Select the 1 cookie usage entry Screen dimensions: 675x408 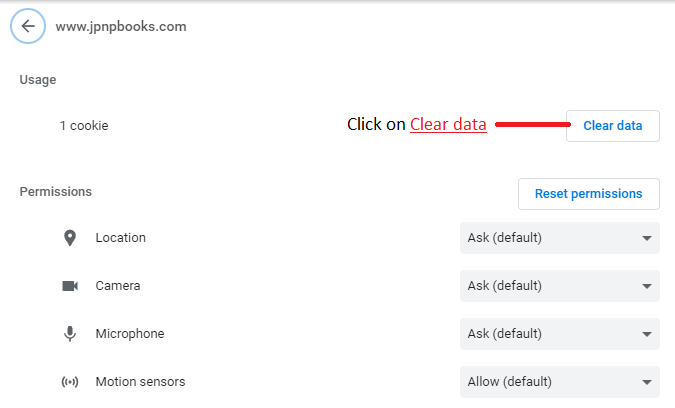84,126
